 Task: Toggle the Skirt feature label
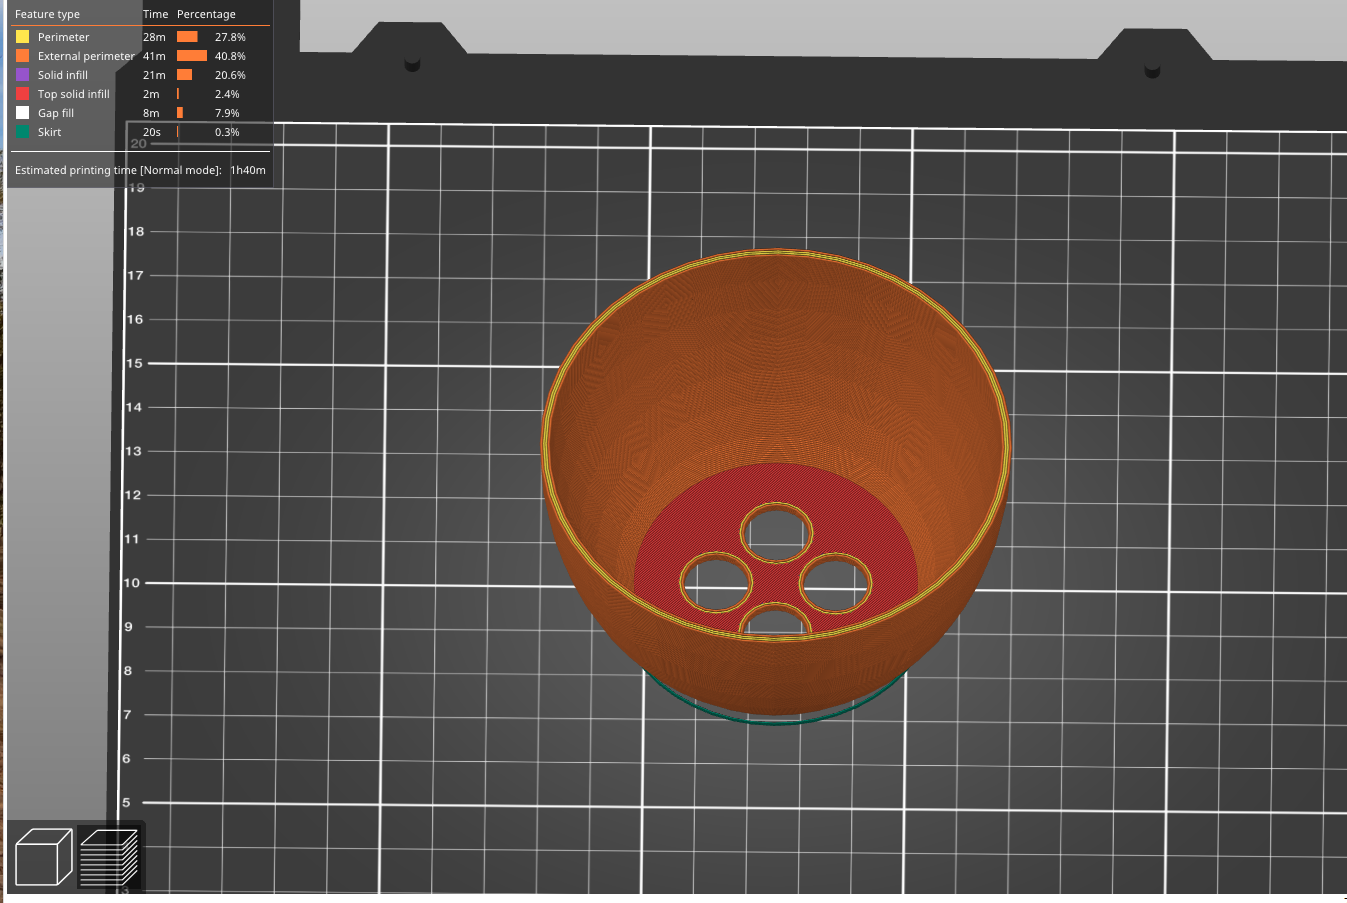point(49,132)
